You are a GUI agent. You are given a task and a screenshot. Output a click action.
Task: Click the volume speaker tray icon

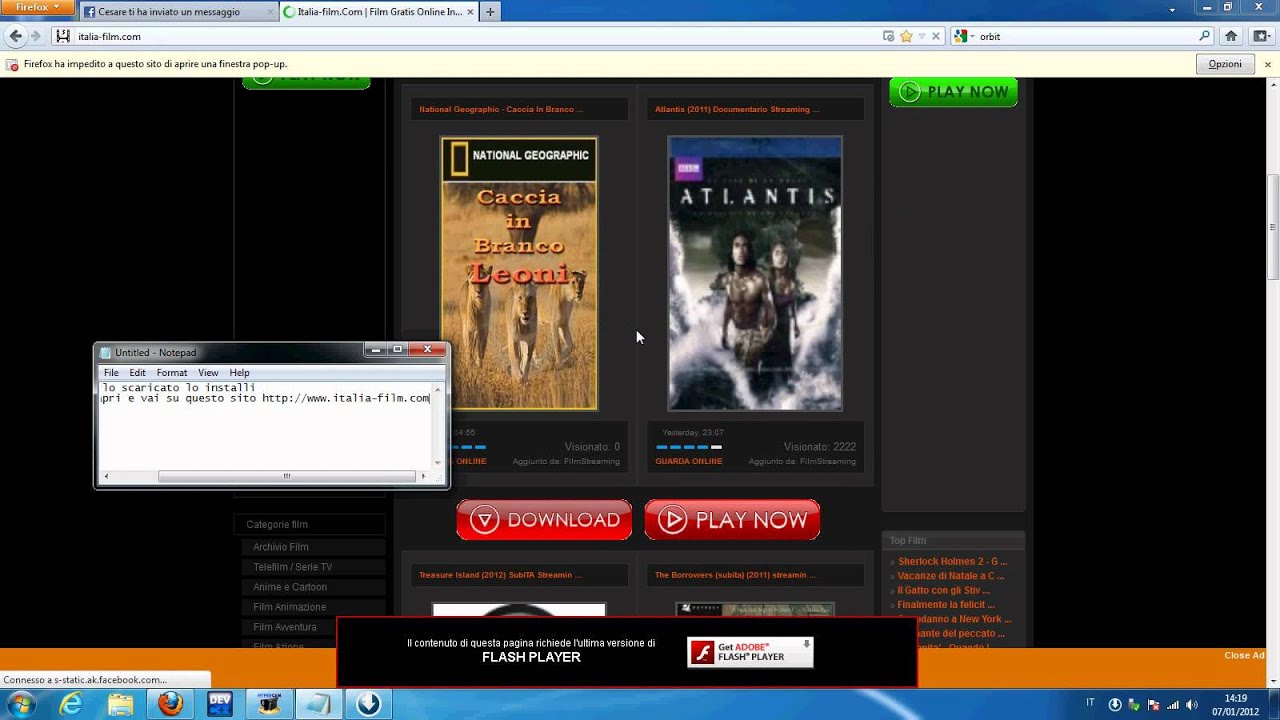click(x=1191, y=704)
